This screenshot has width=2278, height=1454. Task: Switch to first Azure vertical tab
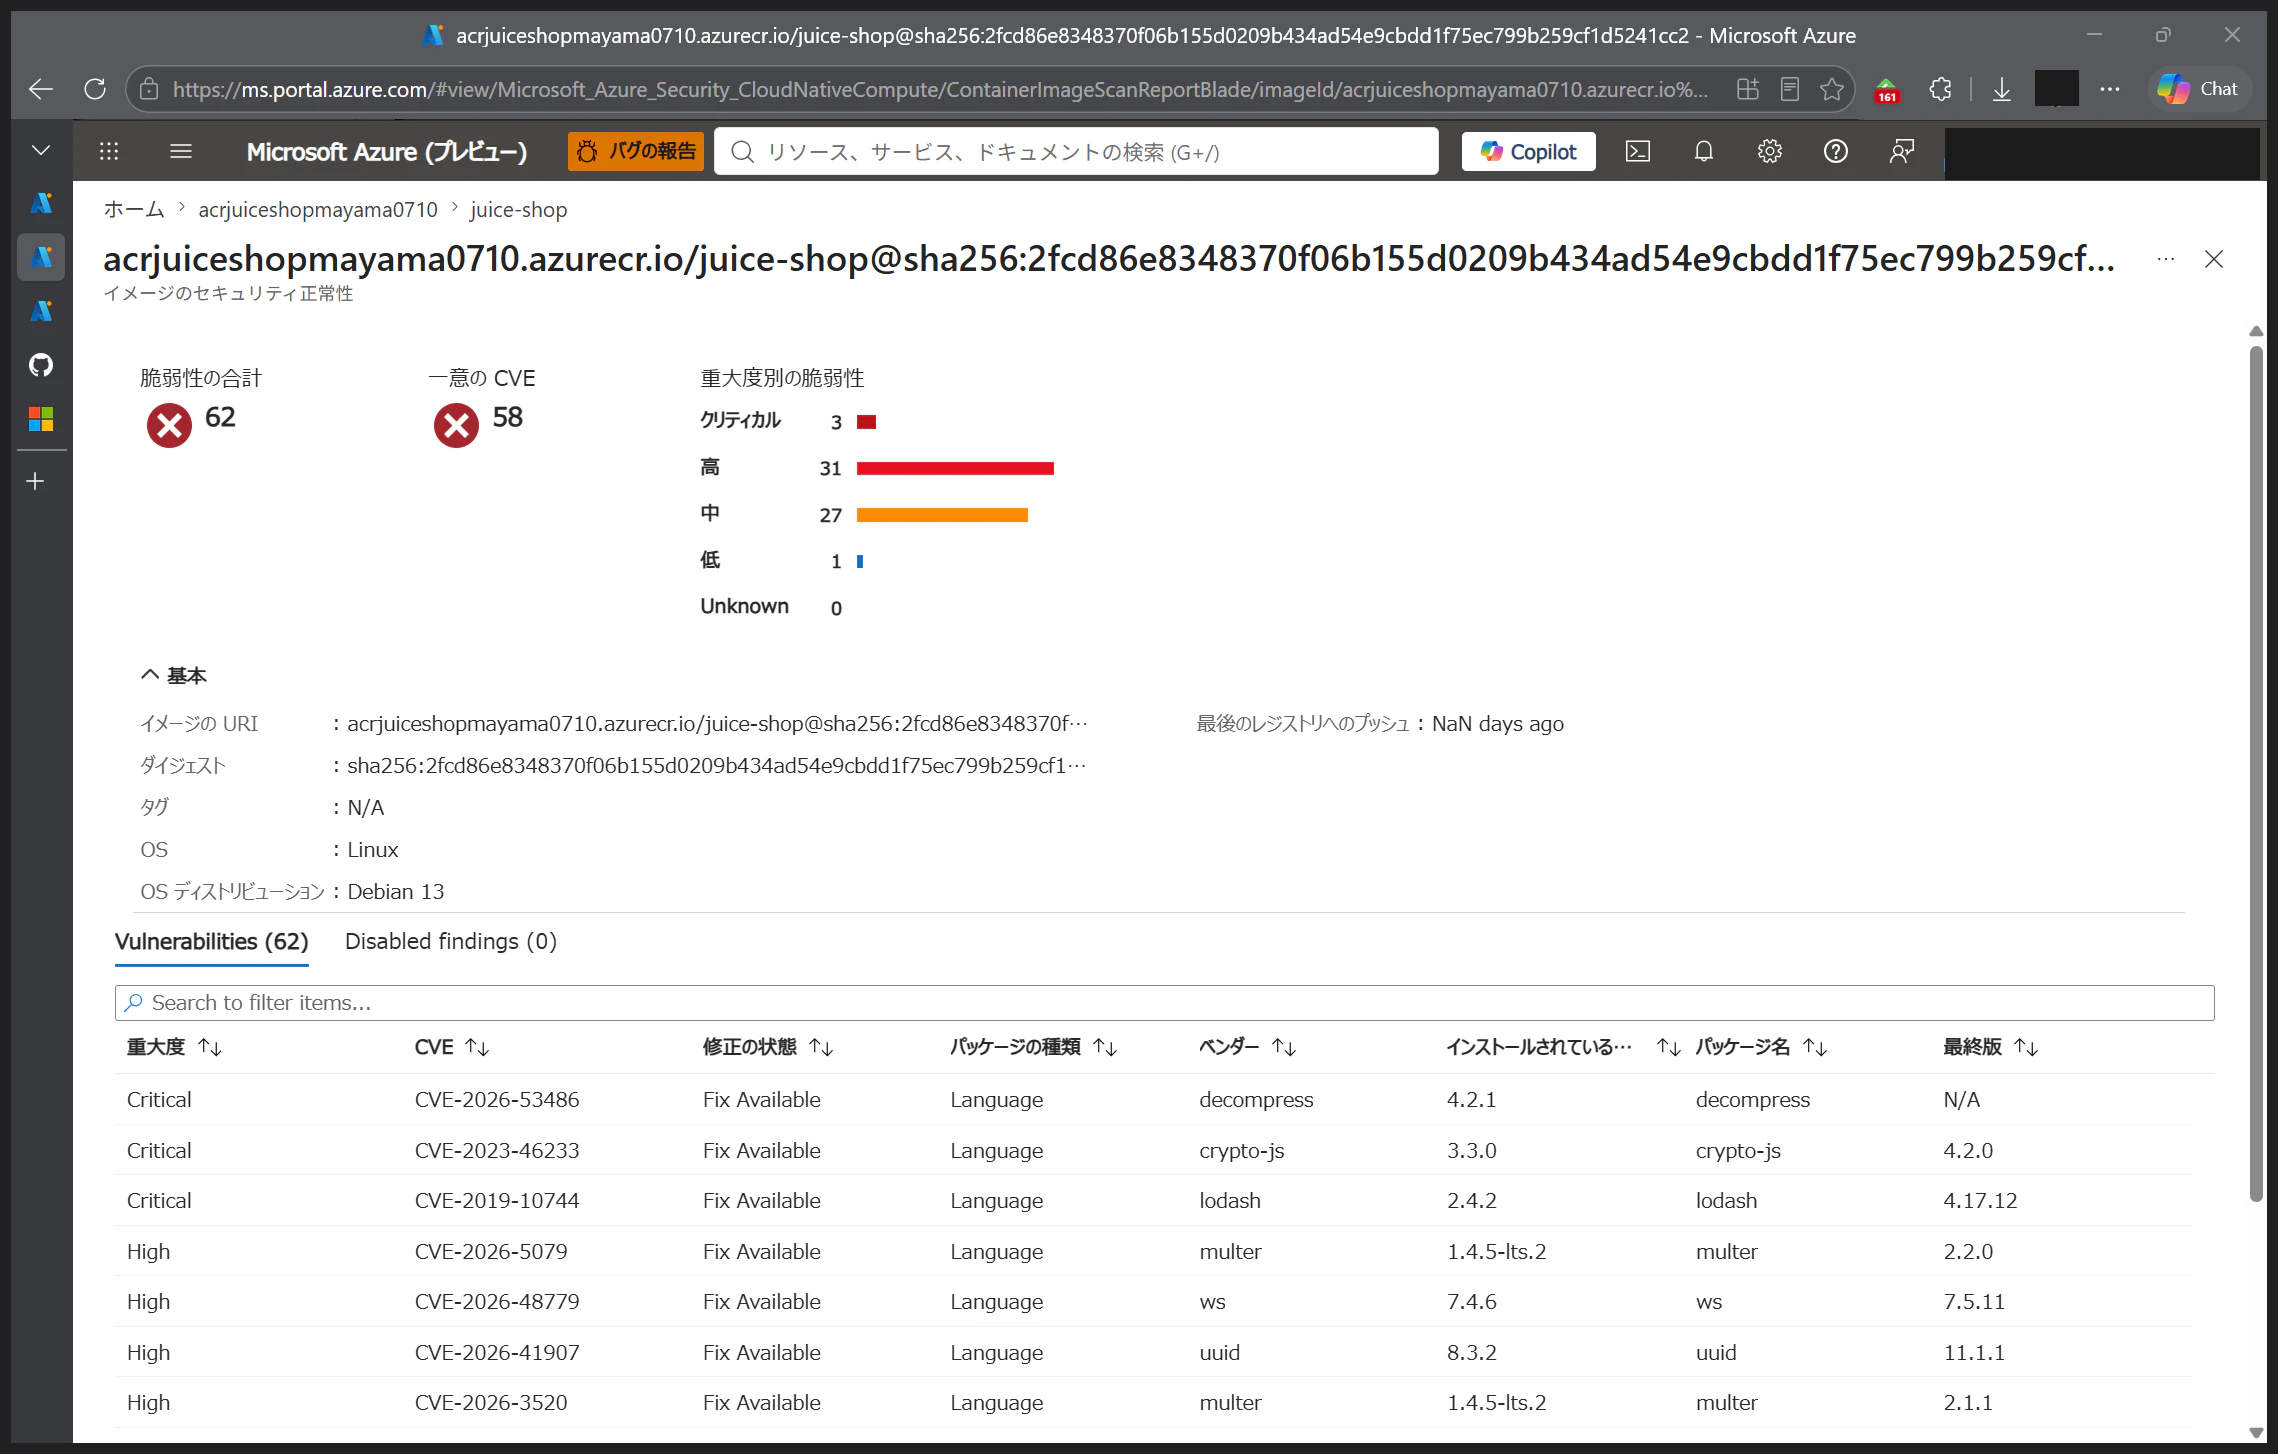tap(41, 203)
